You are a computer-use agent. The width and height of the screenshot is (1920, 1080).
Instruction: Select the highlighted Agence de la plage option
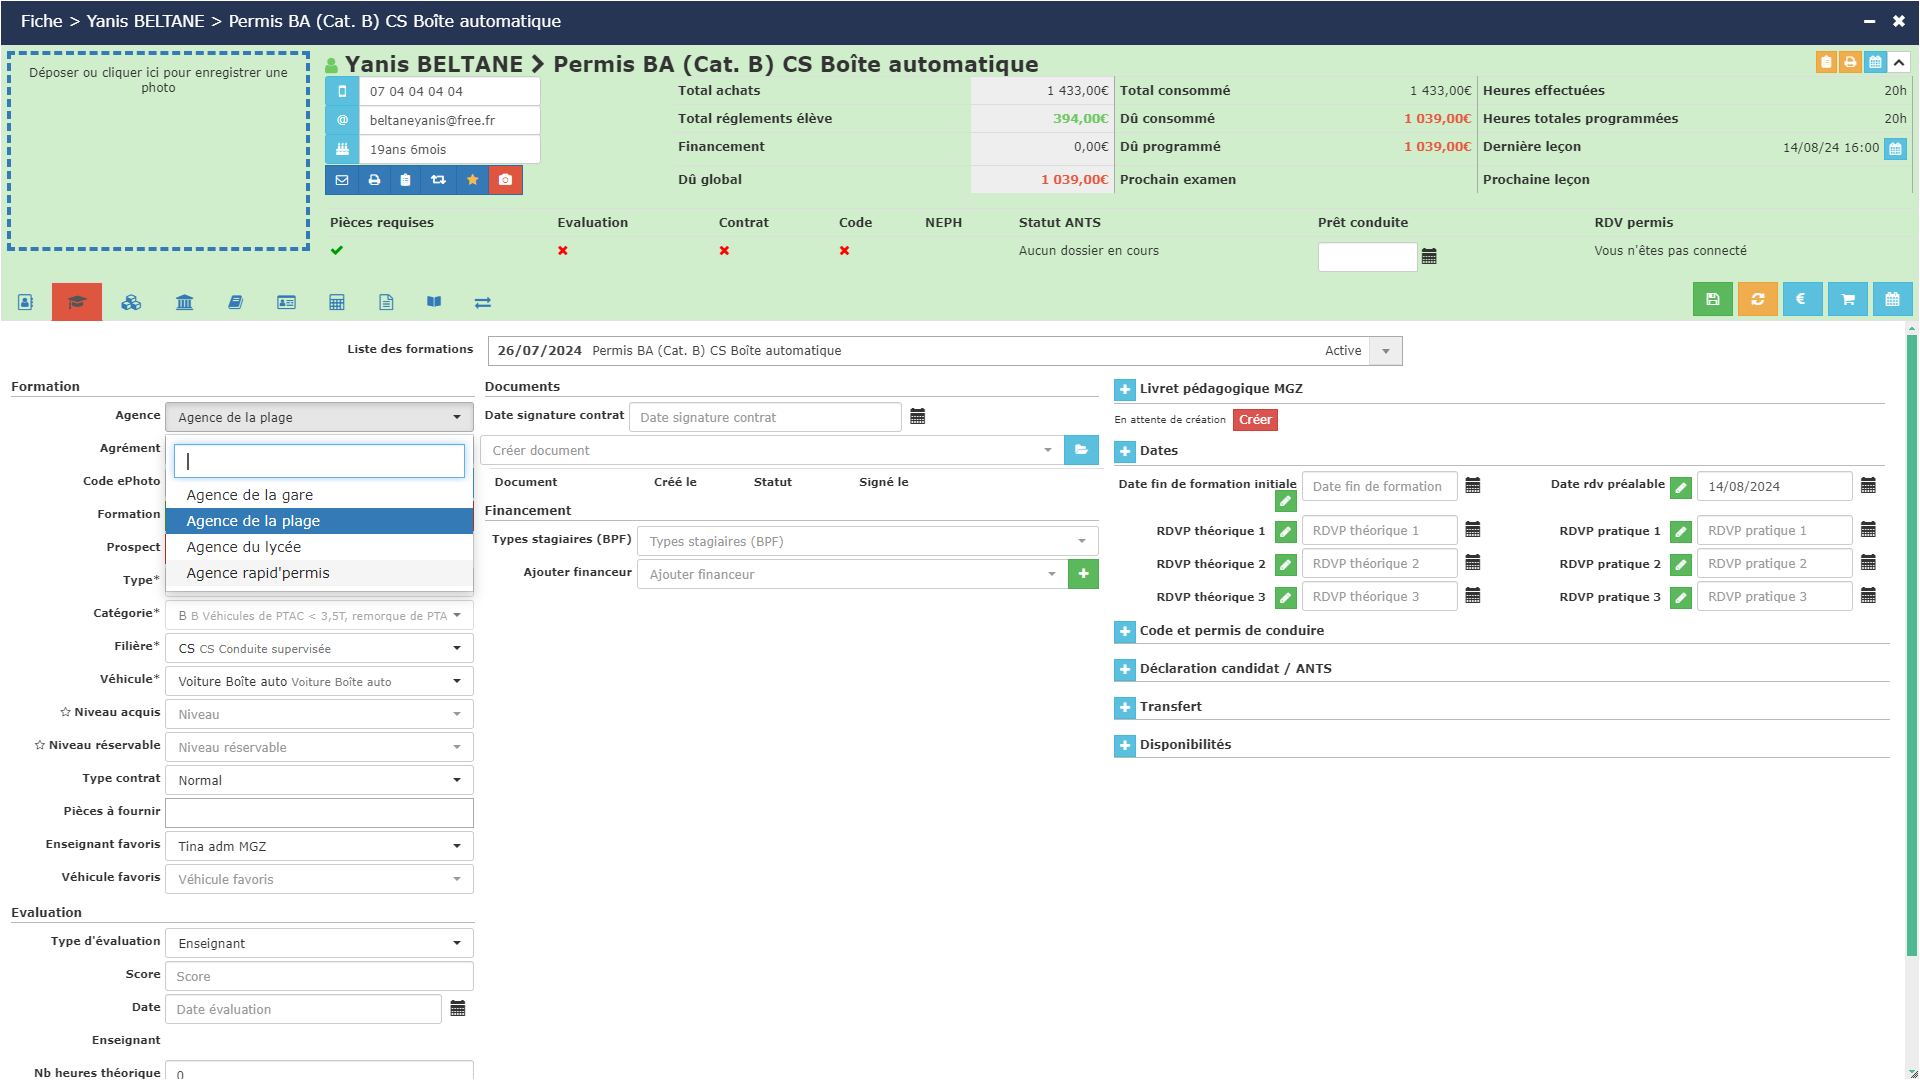(319, 521)
